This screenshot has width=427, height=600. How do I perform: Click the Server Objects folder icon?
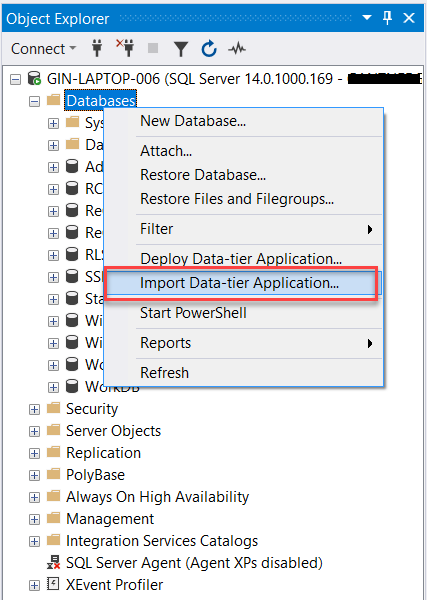(53, 430)
